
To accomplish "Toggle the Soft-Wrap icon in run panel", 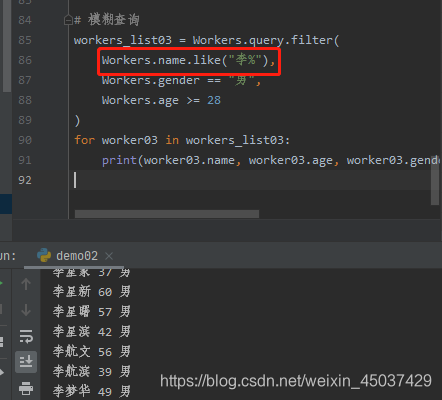I will click(x=26, y=336).
